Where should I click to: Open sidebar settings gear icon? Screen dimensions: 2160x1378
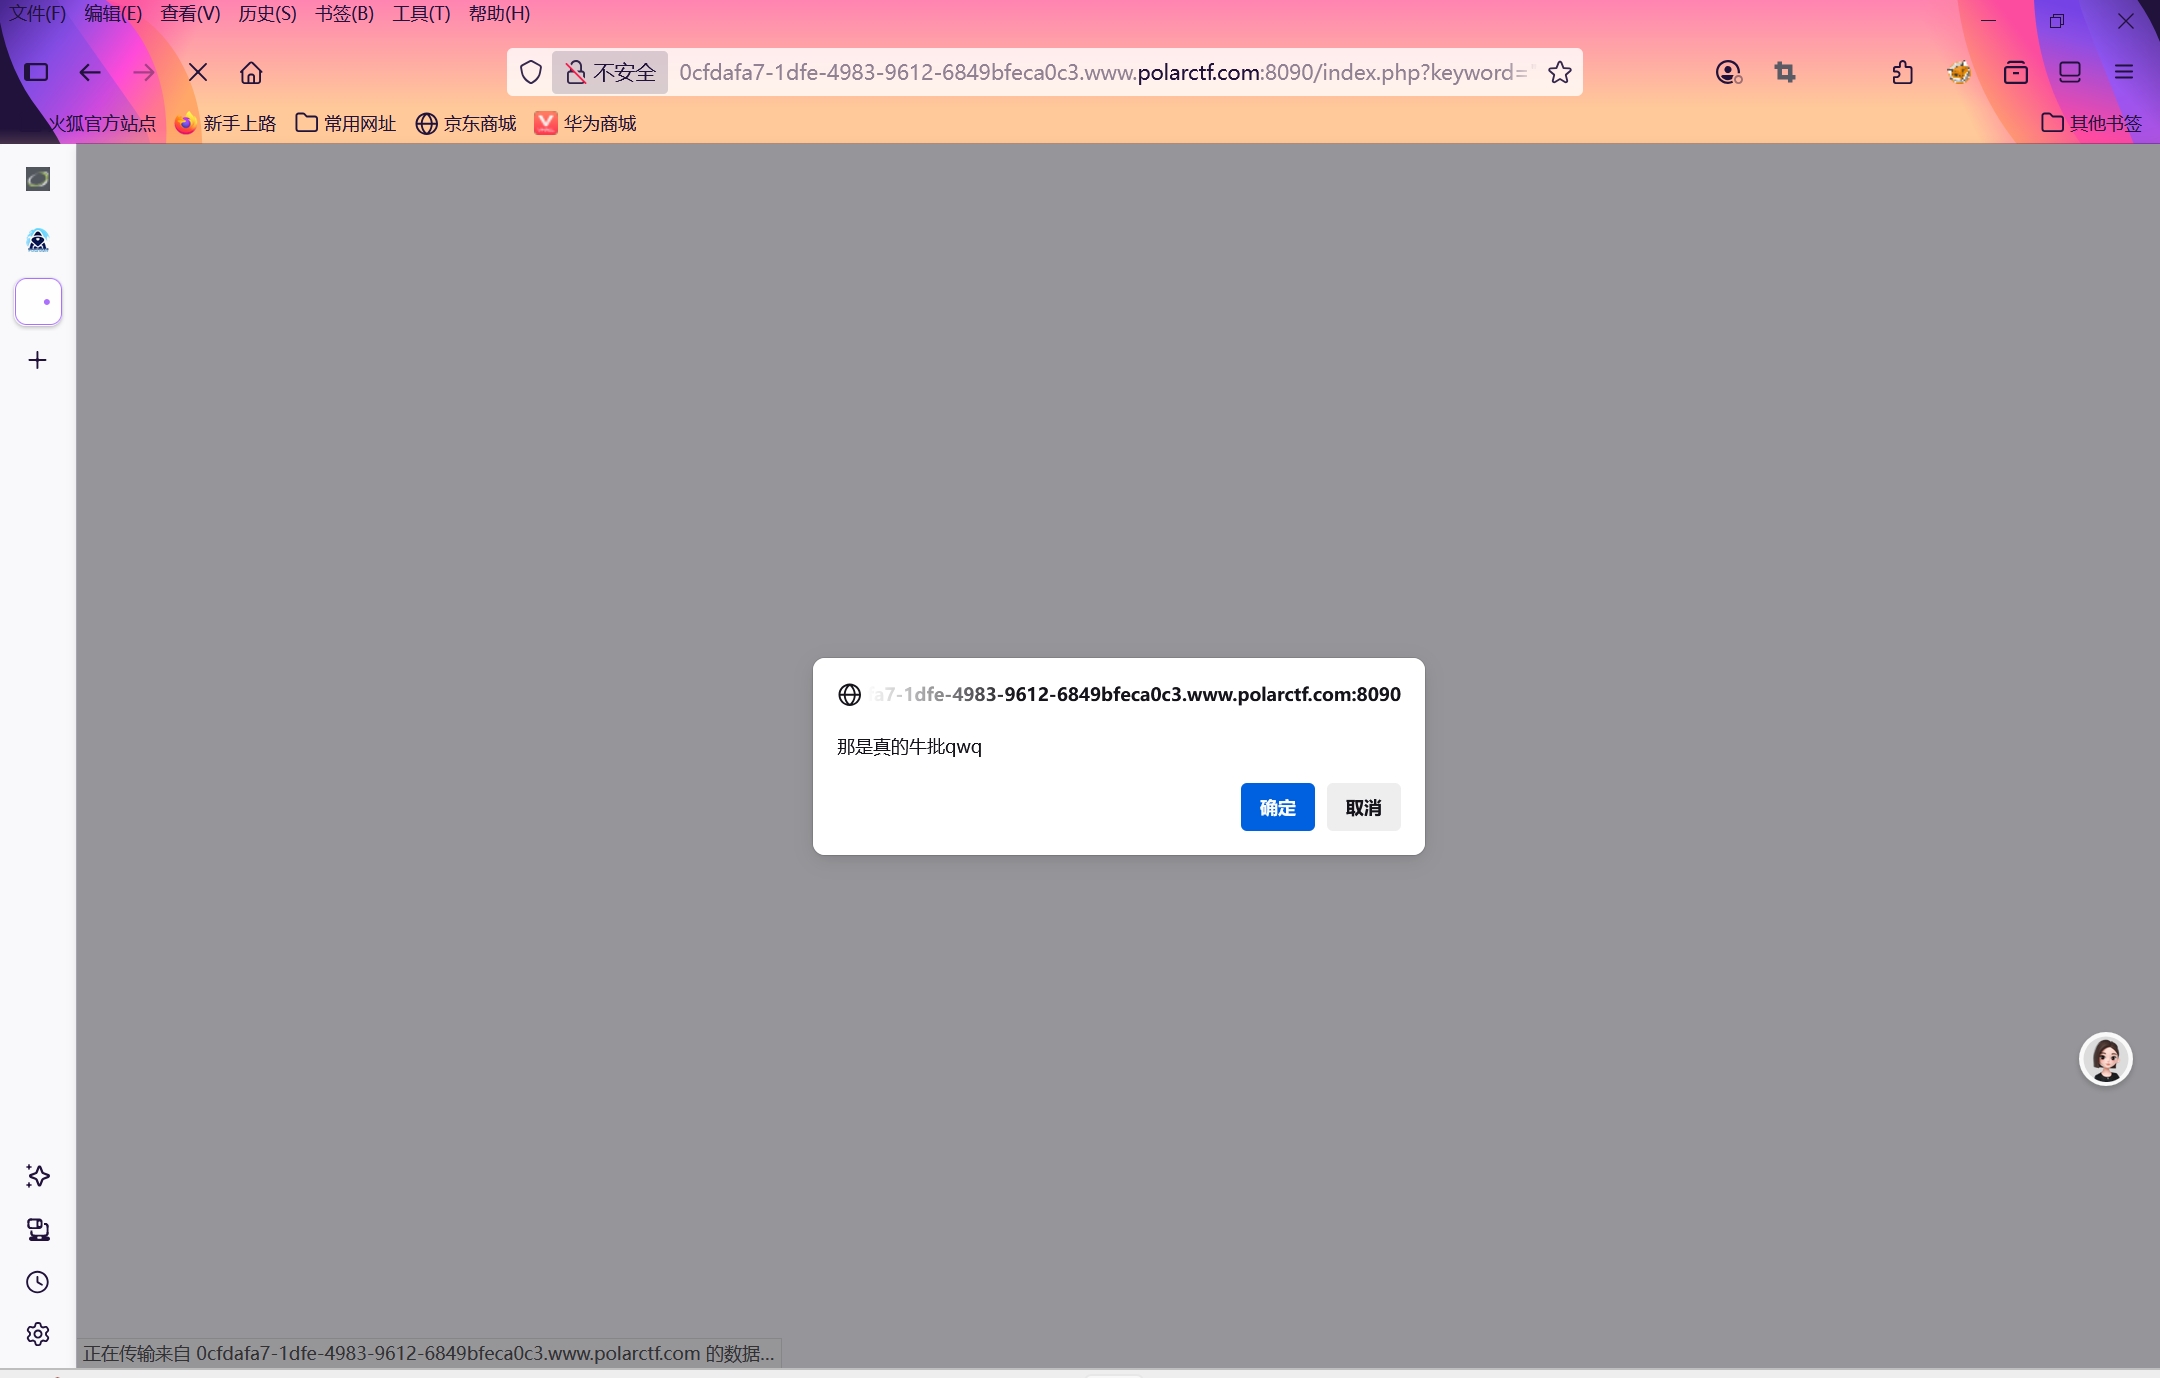click(38, 1334)
